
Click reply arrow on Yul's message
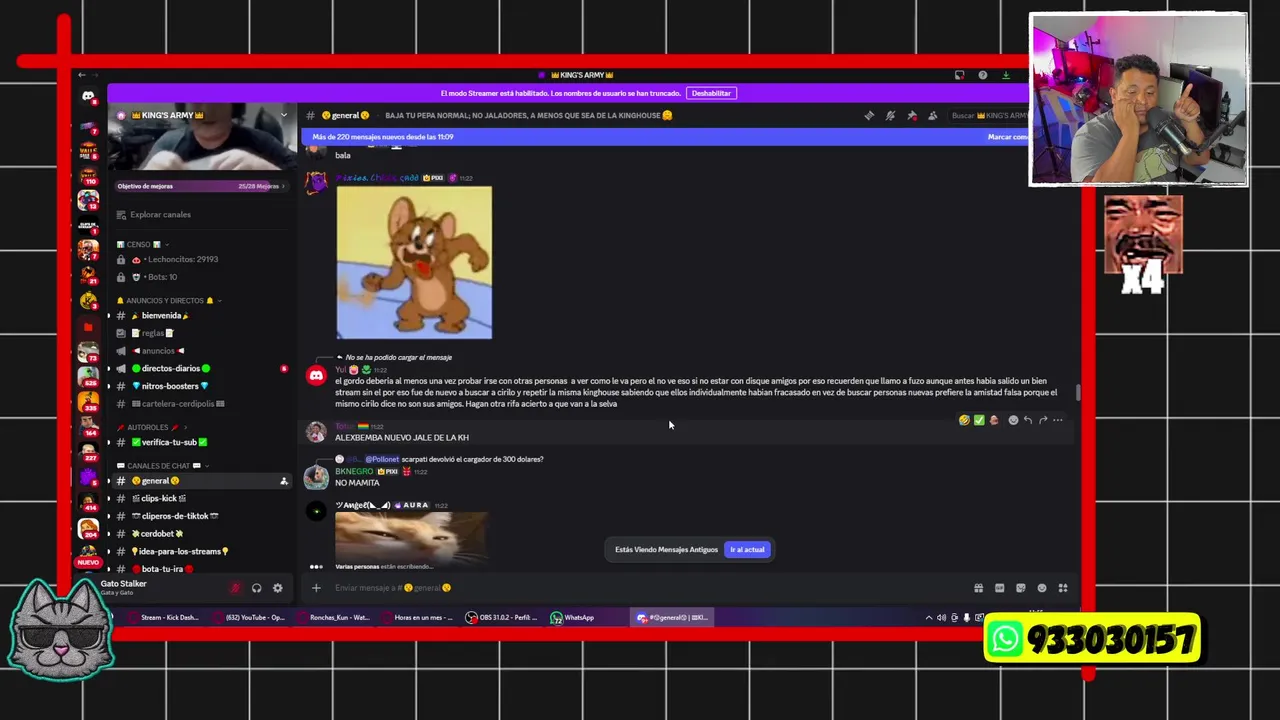(x=1027, y=420)
